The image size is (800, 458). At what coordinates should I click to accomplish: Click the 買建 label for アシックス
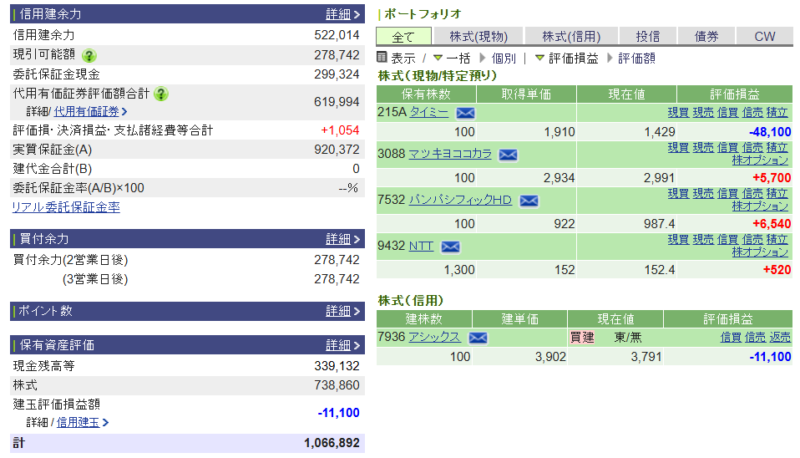pyautogui.click(x=582, y=338)
